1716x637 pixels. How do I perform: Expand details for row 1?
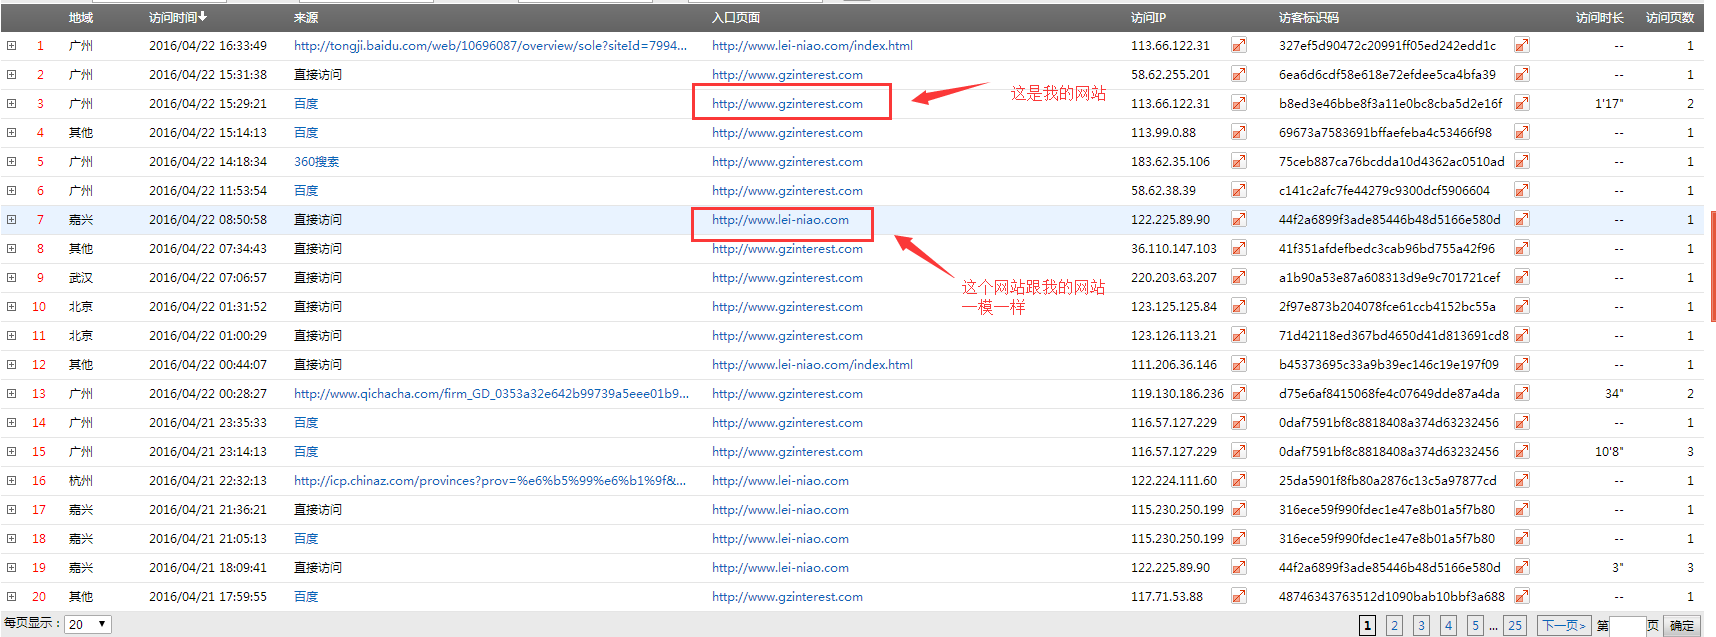pos(11,45)
